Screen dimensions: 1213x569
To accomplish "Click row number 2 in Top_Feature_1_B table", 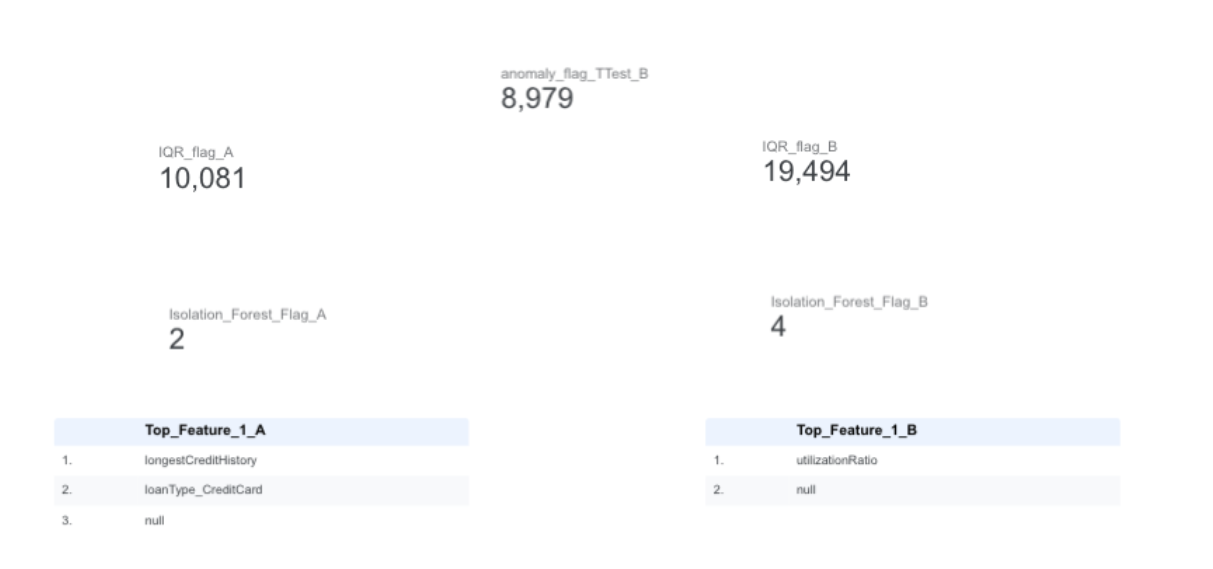I will (717, 490).
